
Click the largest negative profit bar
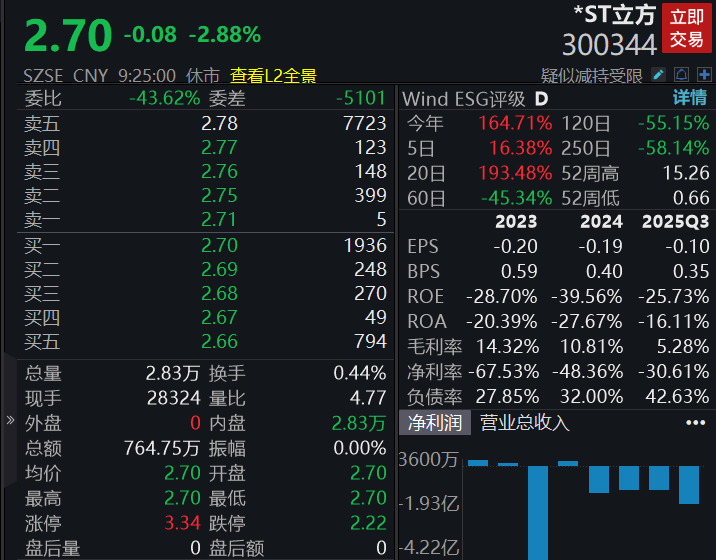click(538, 510)
